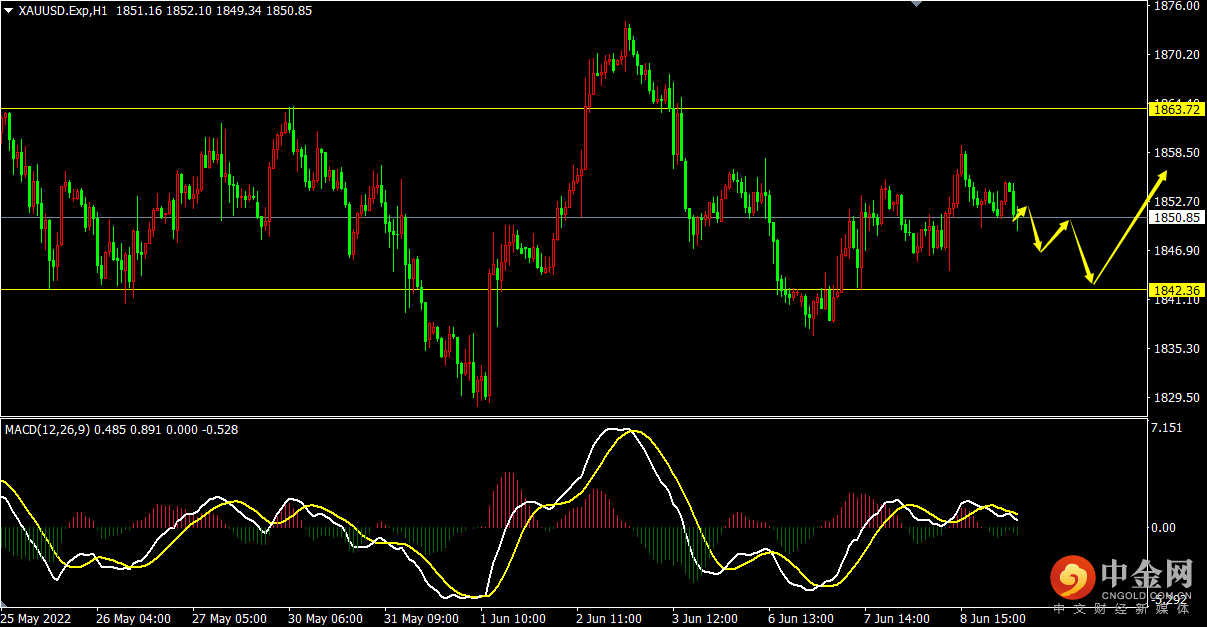This screenshot has height=627, width=1207.
Task: Click the MACD value 0.891 in the indicator header
Action: click(146, 429)
